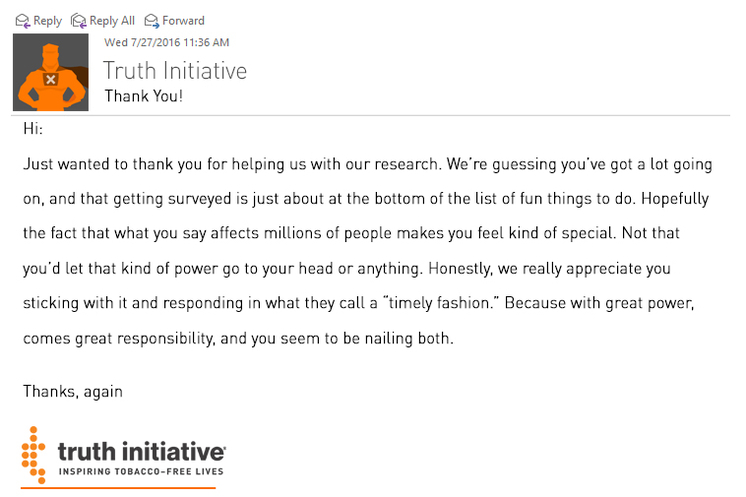Click the orange dotted logo mark in signature
Viewport: 746px width, 497px height.
[x=35, y=452]
